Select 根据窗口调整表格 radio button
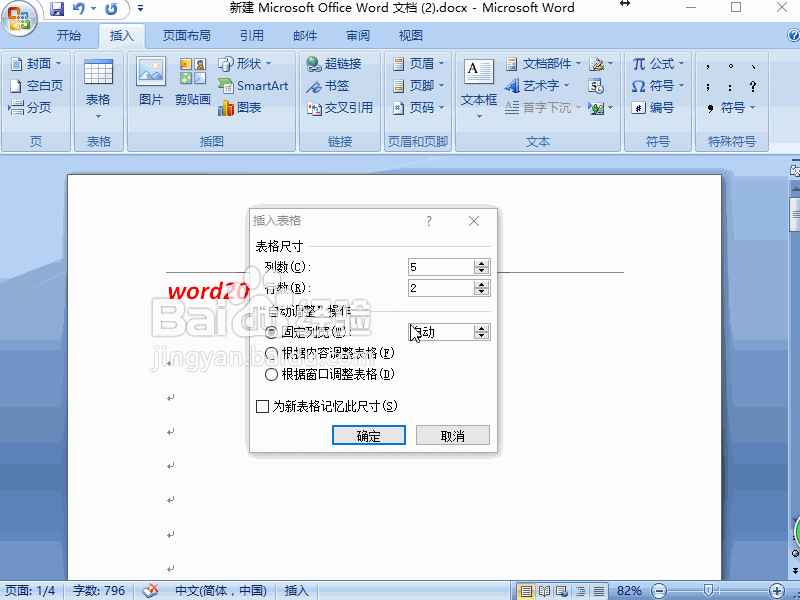Screen dimensions: 800x600 [x=271, y=374]
